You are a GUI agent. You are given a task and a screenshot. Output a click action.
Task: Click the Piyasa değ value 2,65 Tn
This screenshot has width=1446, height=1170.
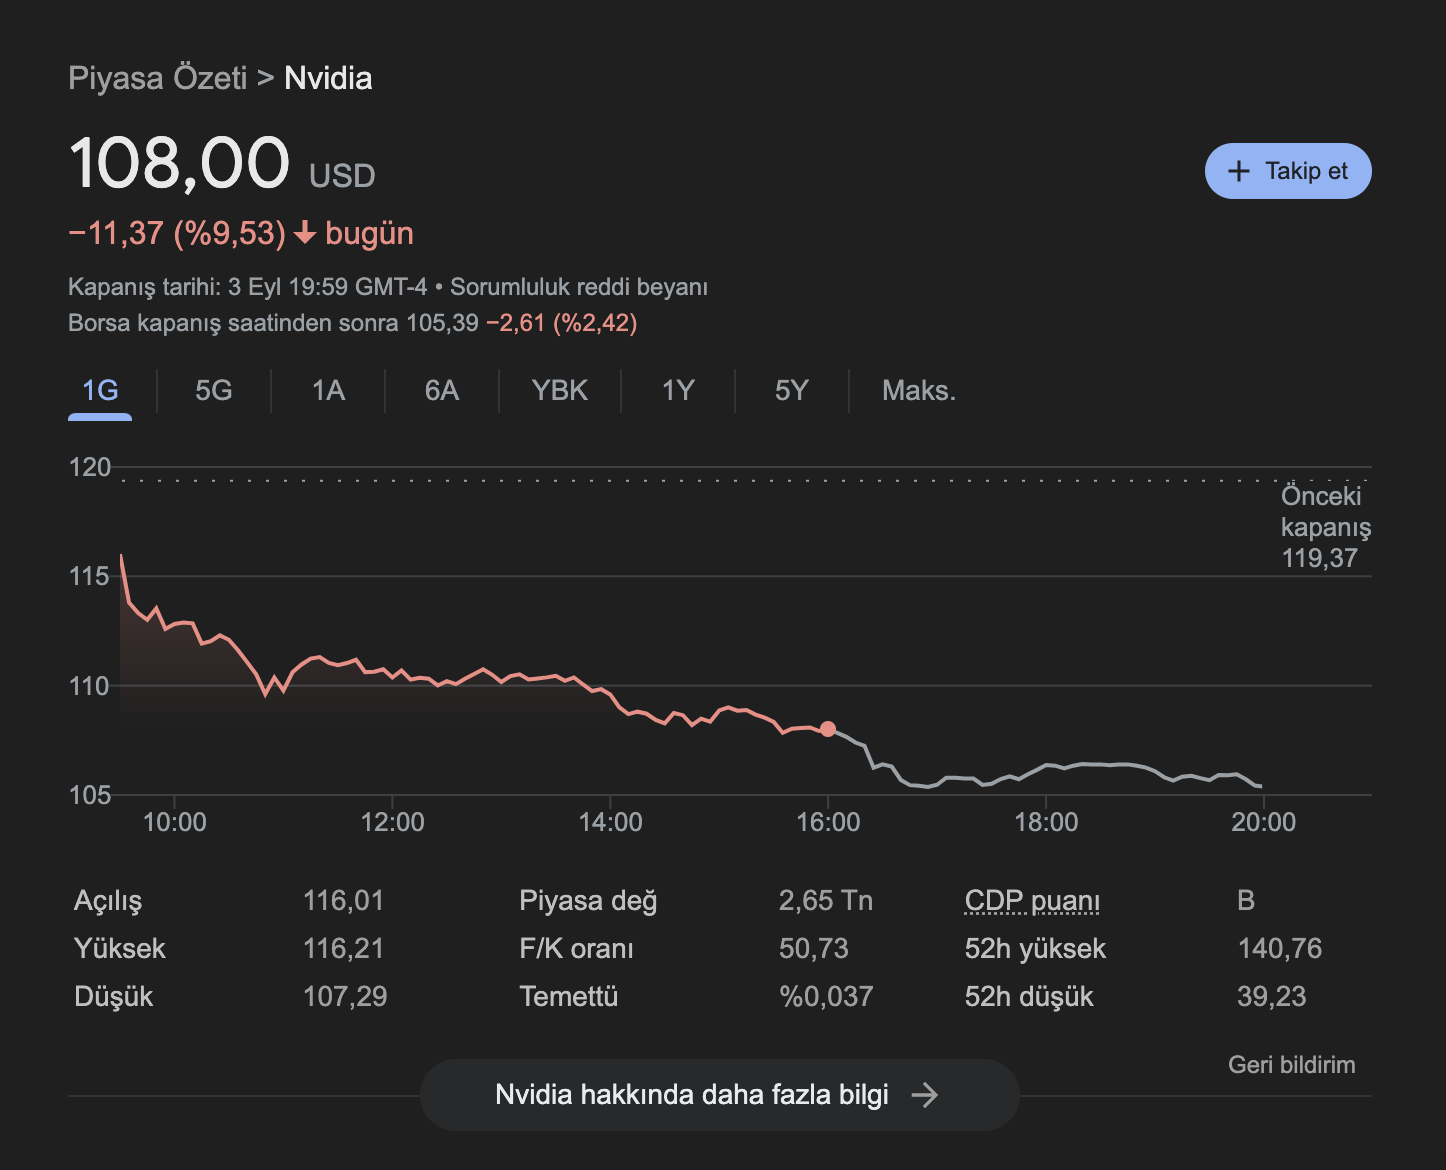826,901
